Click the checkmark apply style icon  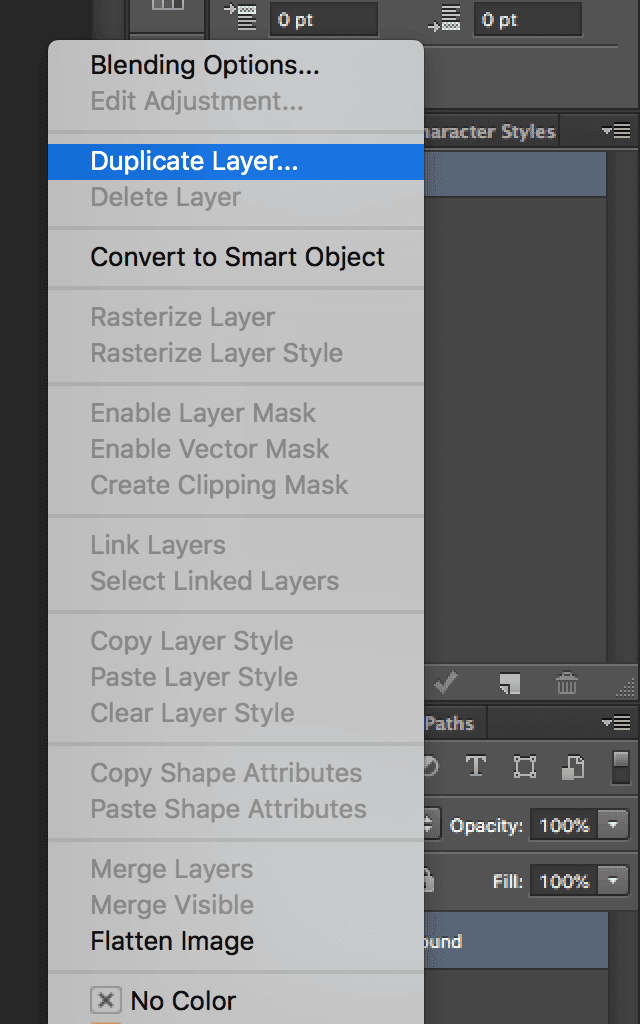446,683
